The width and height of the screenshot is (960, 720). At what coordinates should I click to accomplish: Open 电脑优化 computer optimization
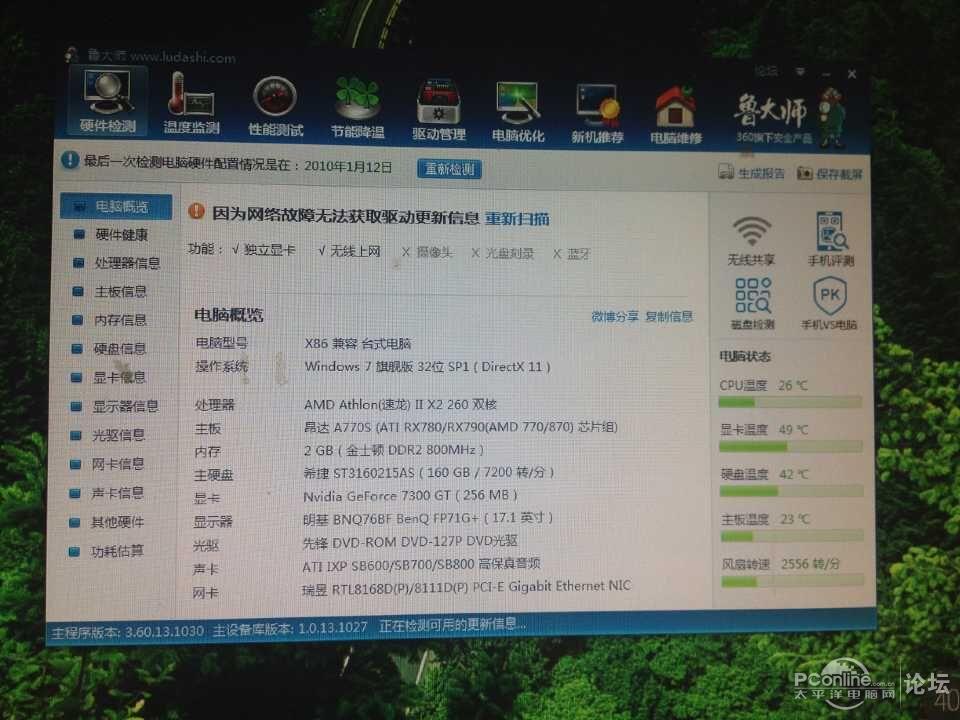coord(518,111)
